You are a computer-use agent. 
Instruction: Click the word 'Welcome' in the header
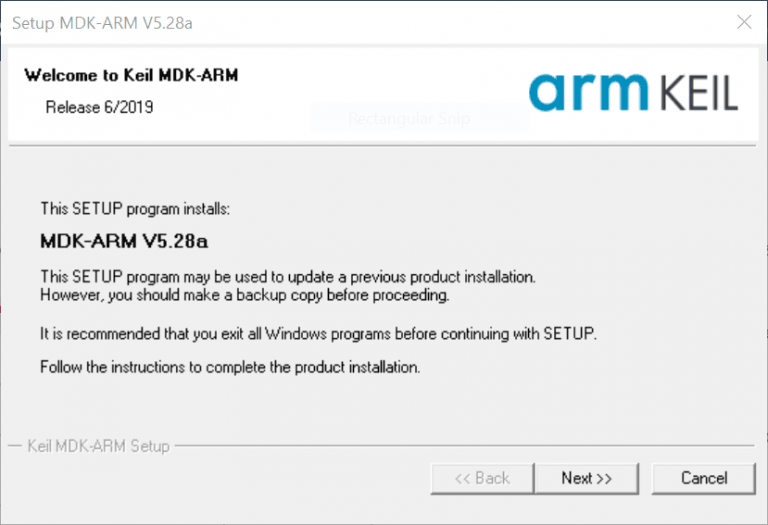click(x=58, y=75)
